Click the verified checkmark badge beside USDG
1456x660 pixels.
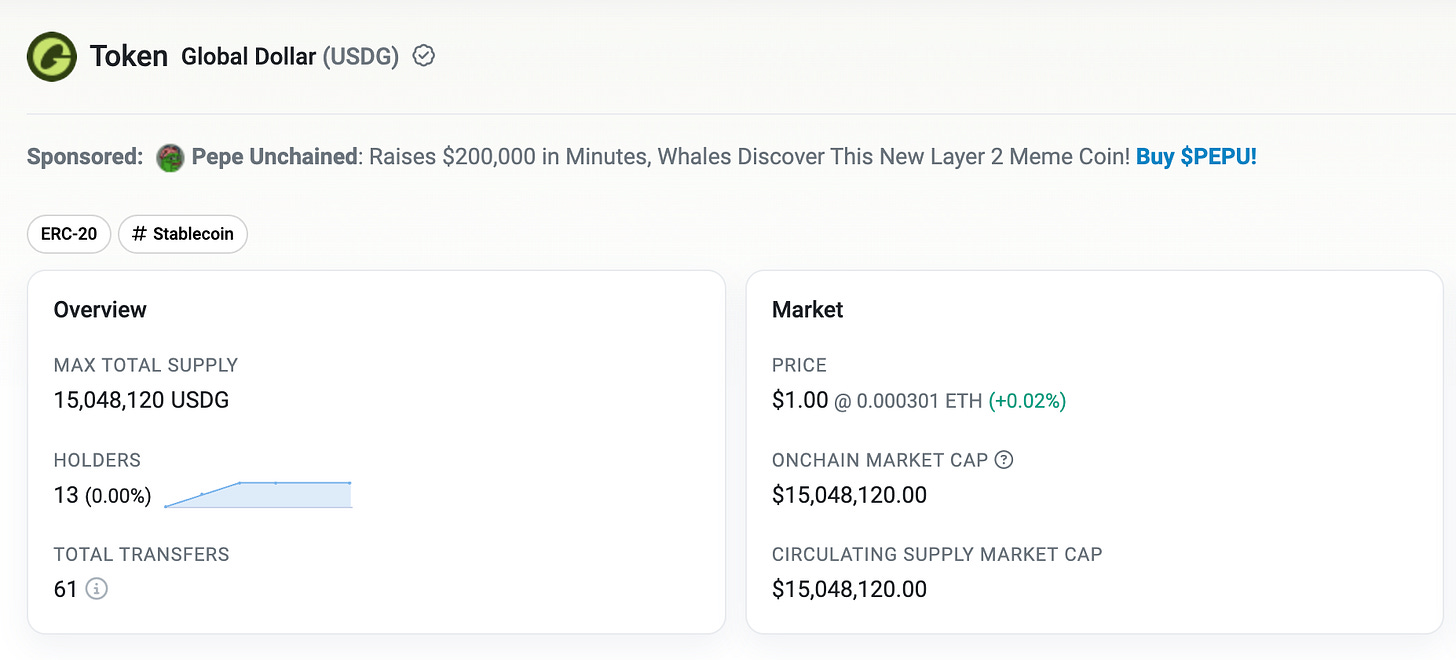coord(424,56)
